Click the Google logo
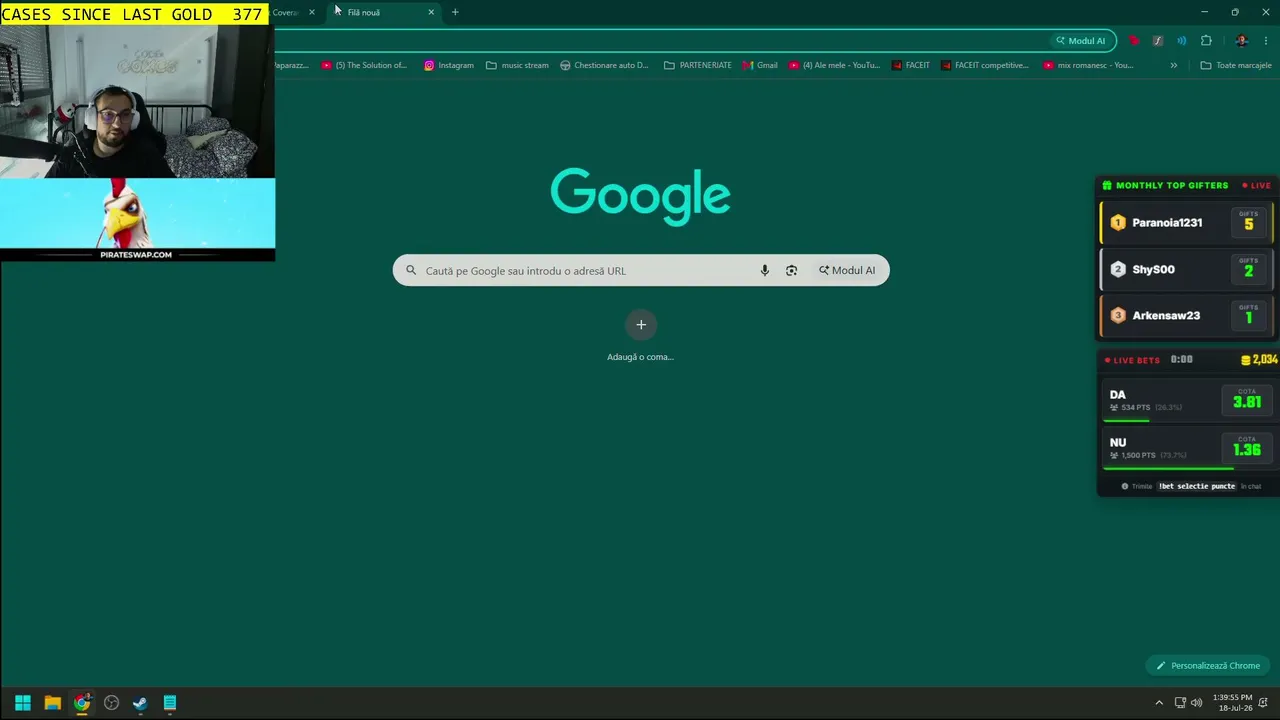The width and height of the screenshot is (1280, 720). (x=640, y=195)
